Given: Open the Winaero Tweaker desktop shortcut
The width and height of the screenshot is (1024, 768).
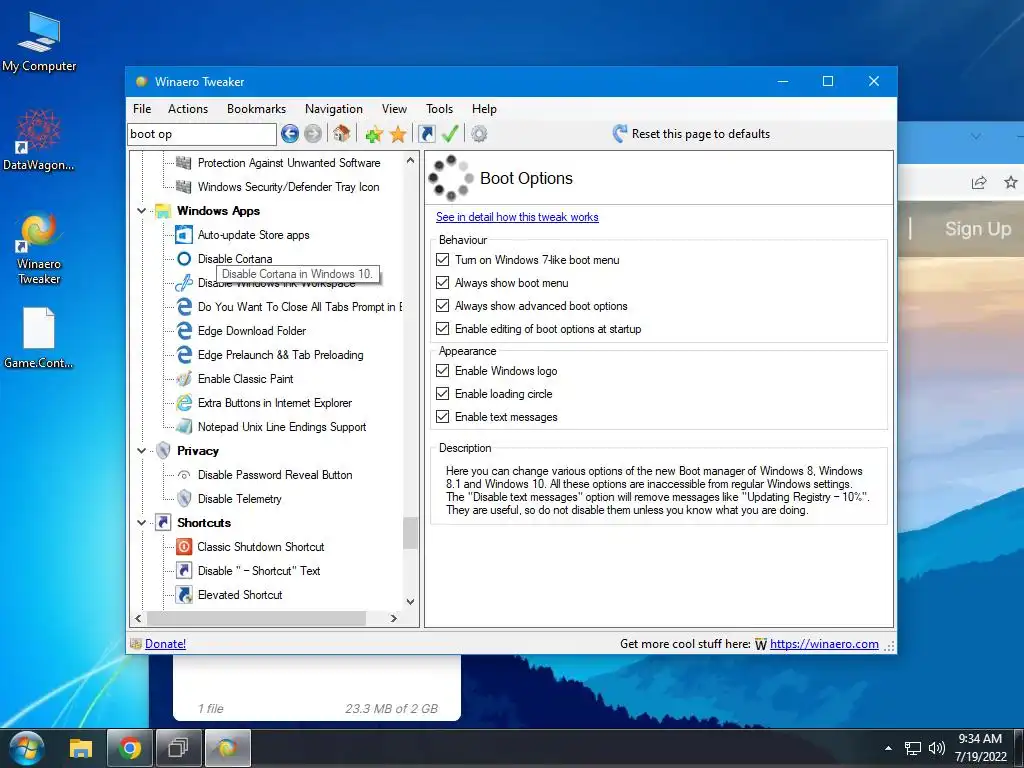Looking at the screenshot, I should point(39,248).
